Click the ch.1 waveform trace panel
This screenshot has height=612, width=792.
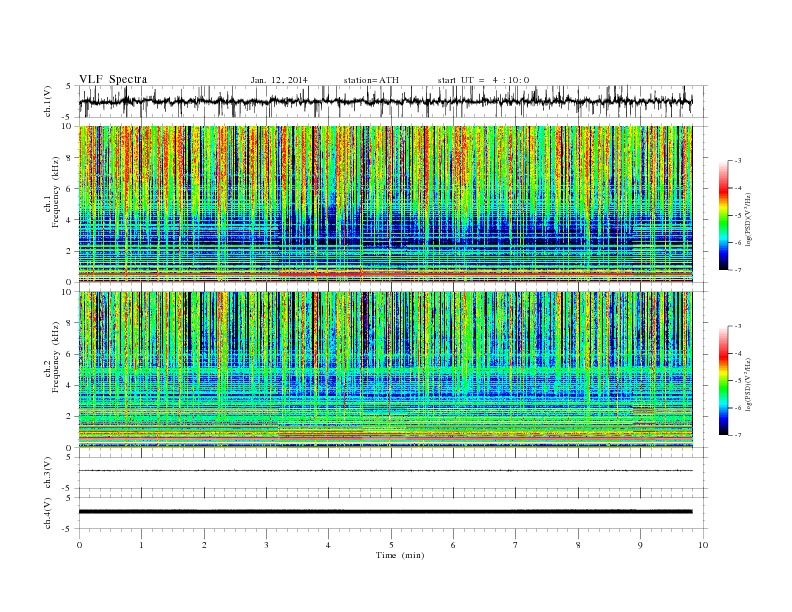(x=393, y=101)
